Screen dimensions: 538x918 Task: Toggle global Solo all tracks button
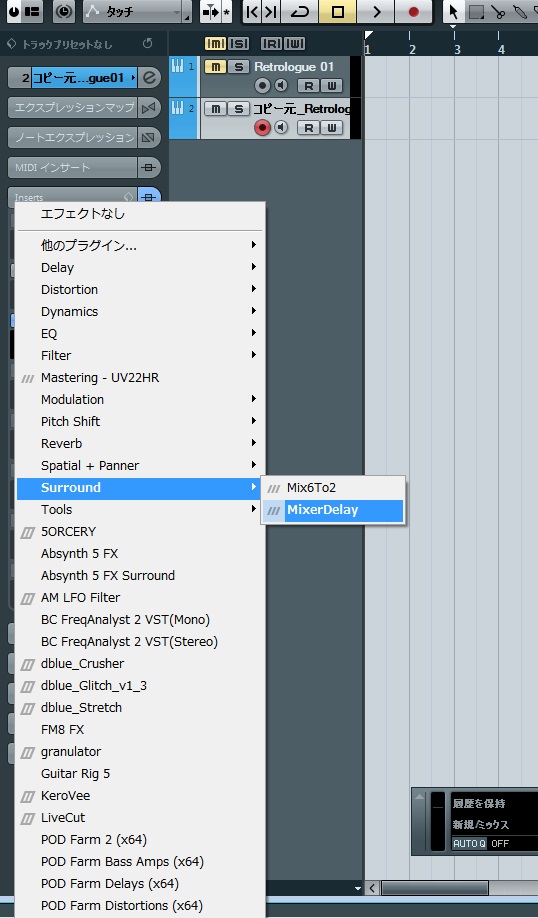(238, 44)
